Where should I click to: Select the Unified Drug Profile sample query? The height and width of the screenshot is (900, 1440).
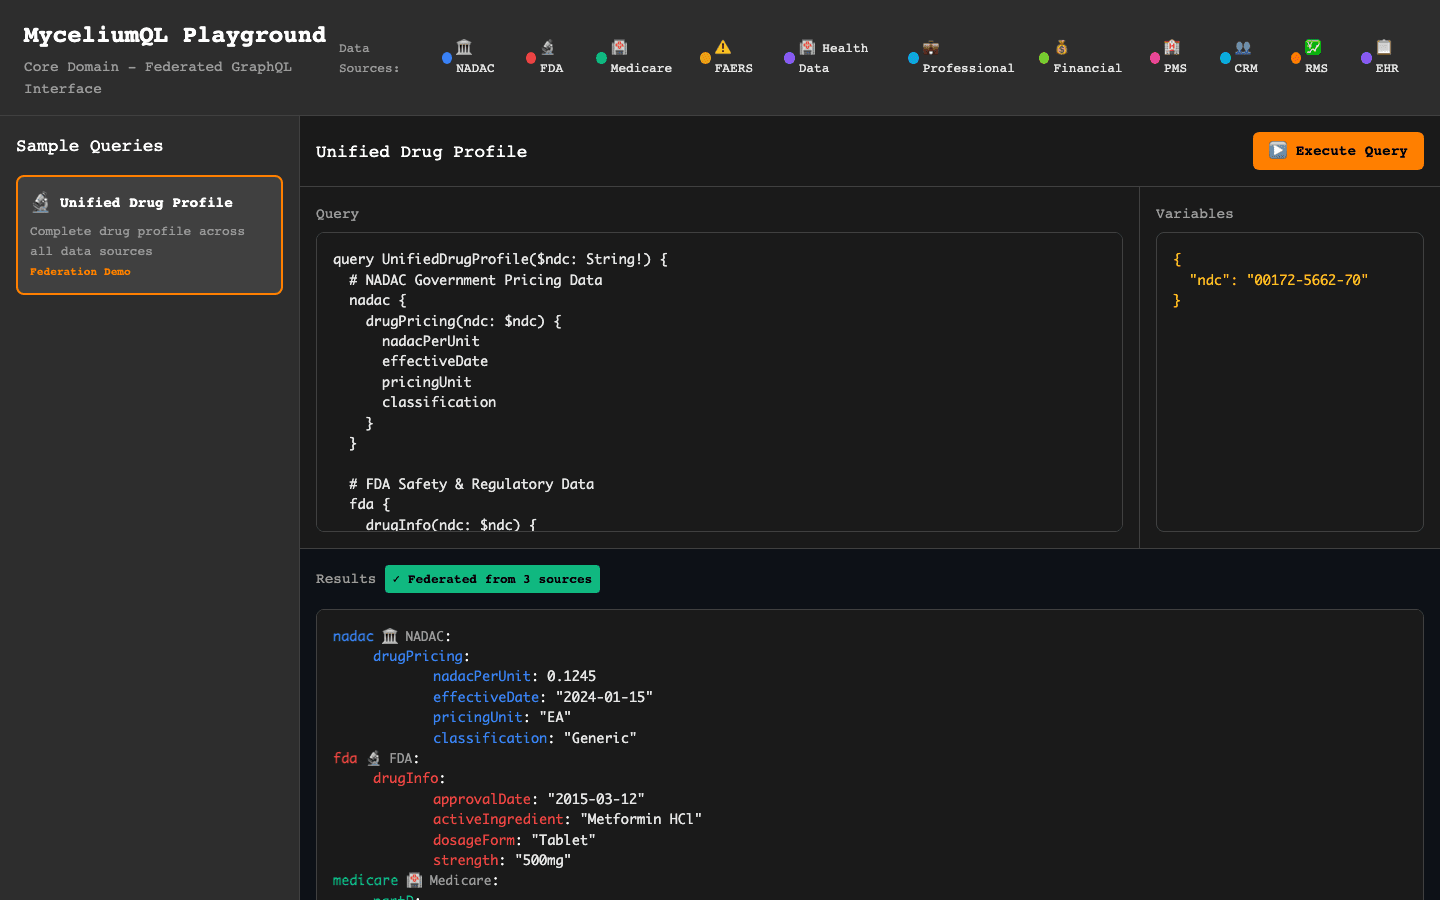coord(149,235)
